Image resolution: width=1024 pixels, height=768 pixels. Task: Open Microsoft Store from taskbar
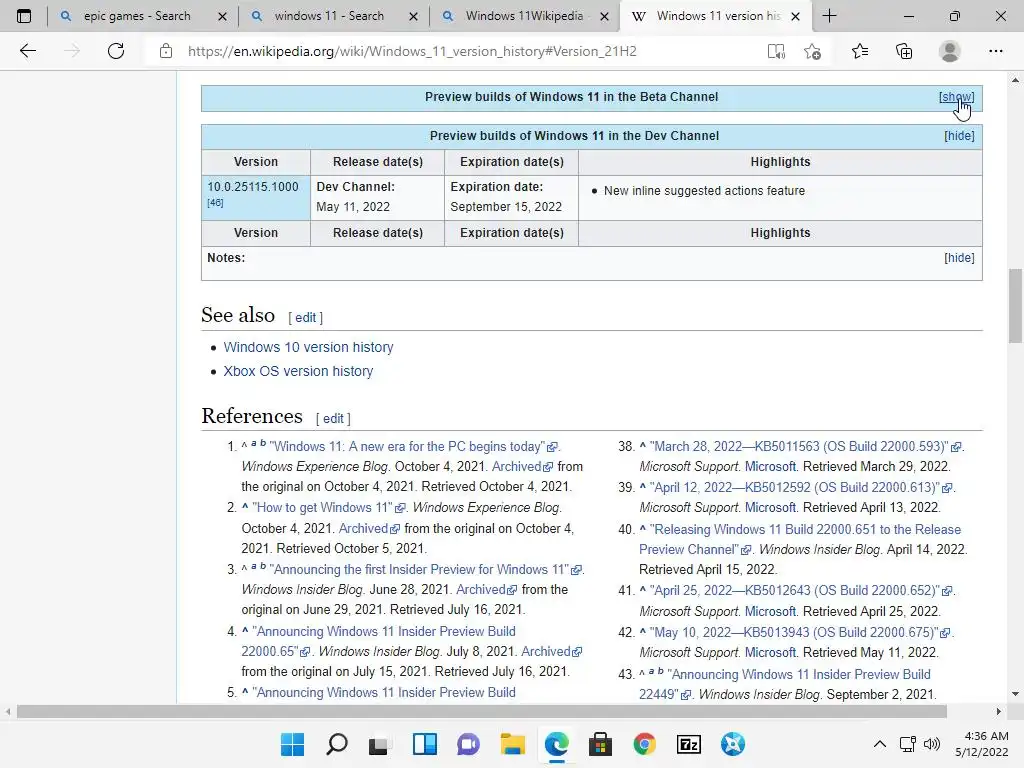(x=600, y=744)
